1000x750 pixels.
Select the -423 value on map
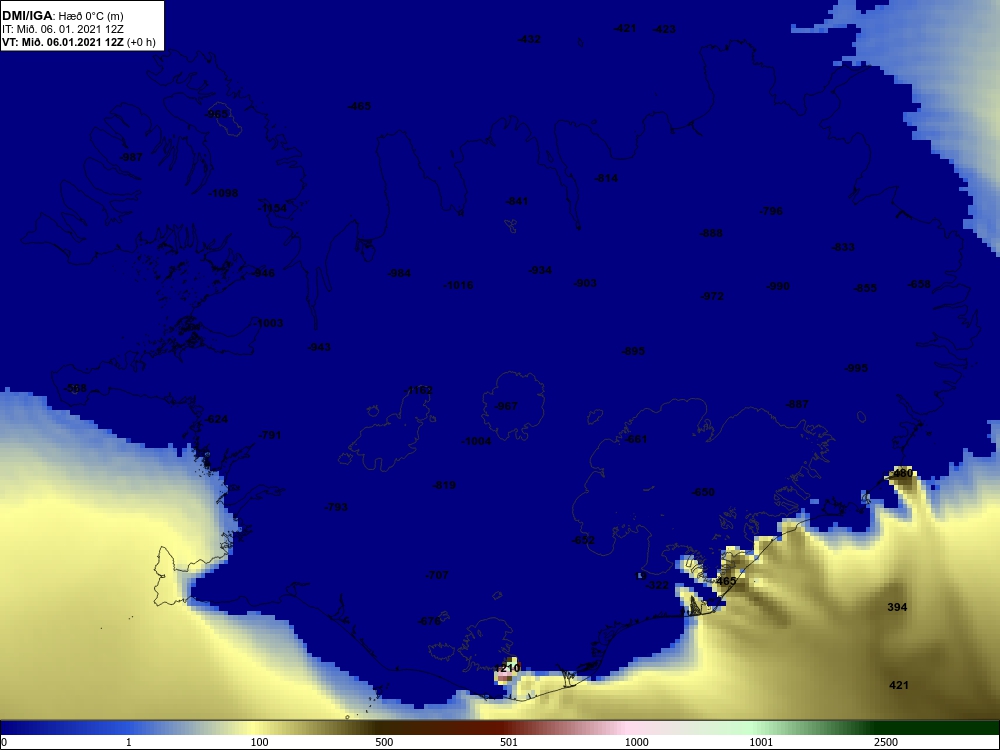[665, 29]
